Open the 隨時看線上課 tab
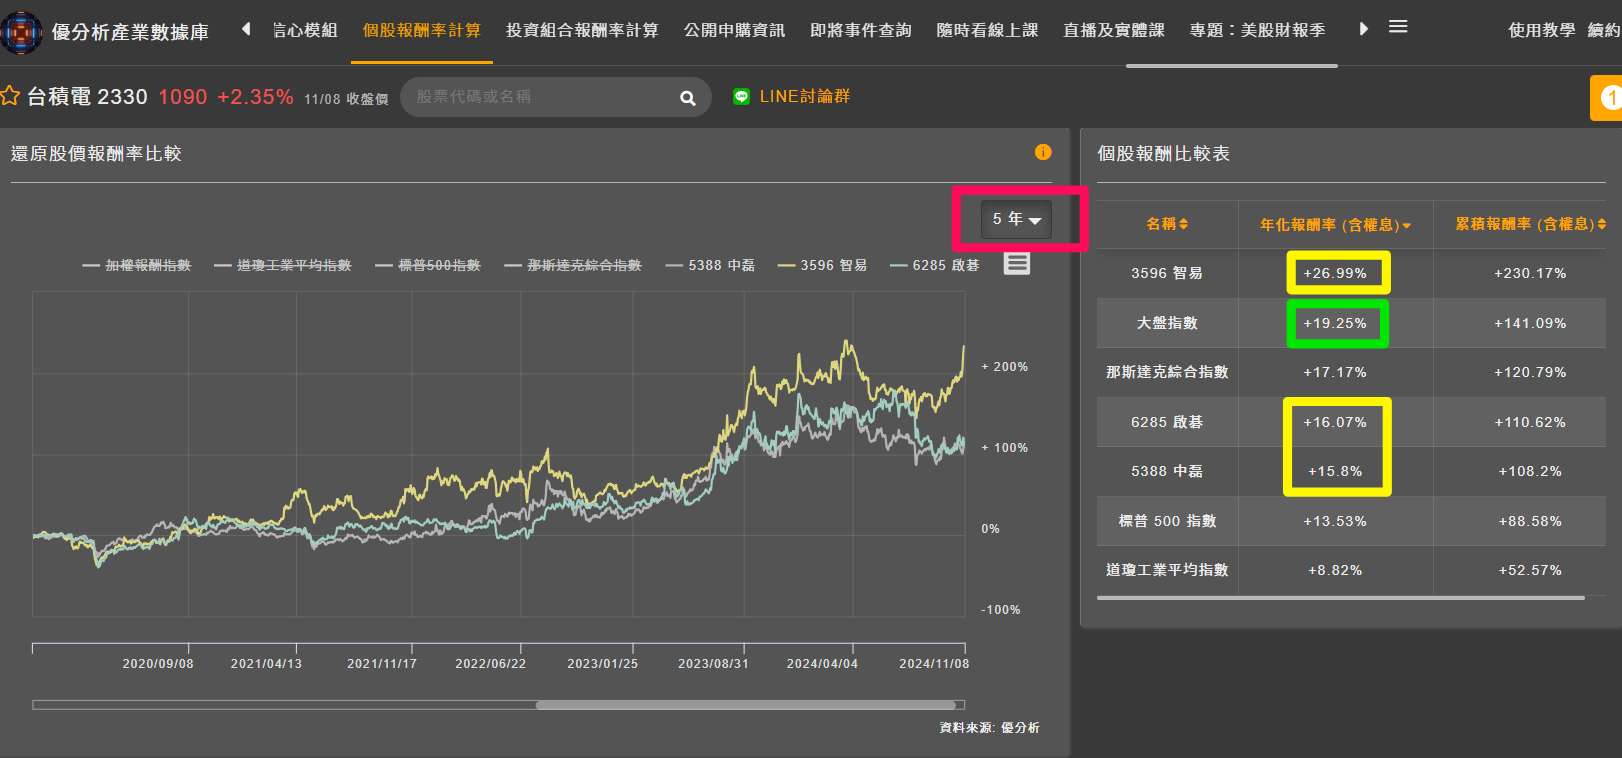 click(x=987, y=30)
